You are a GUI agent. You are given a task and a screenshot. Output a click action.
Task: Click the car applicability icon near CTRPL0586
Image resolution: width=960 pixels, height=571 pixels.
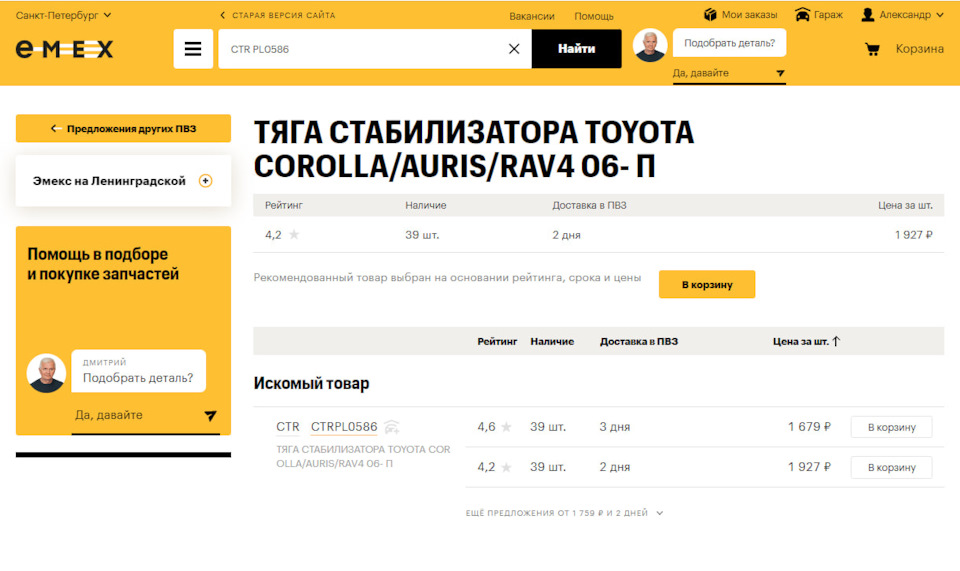click(392, 427)
